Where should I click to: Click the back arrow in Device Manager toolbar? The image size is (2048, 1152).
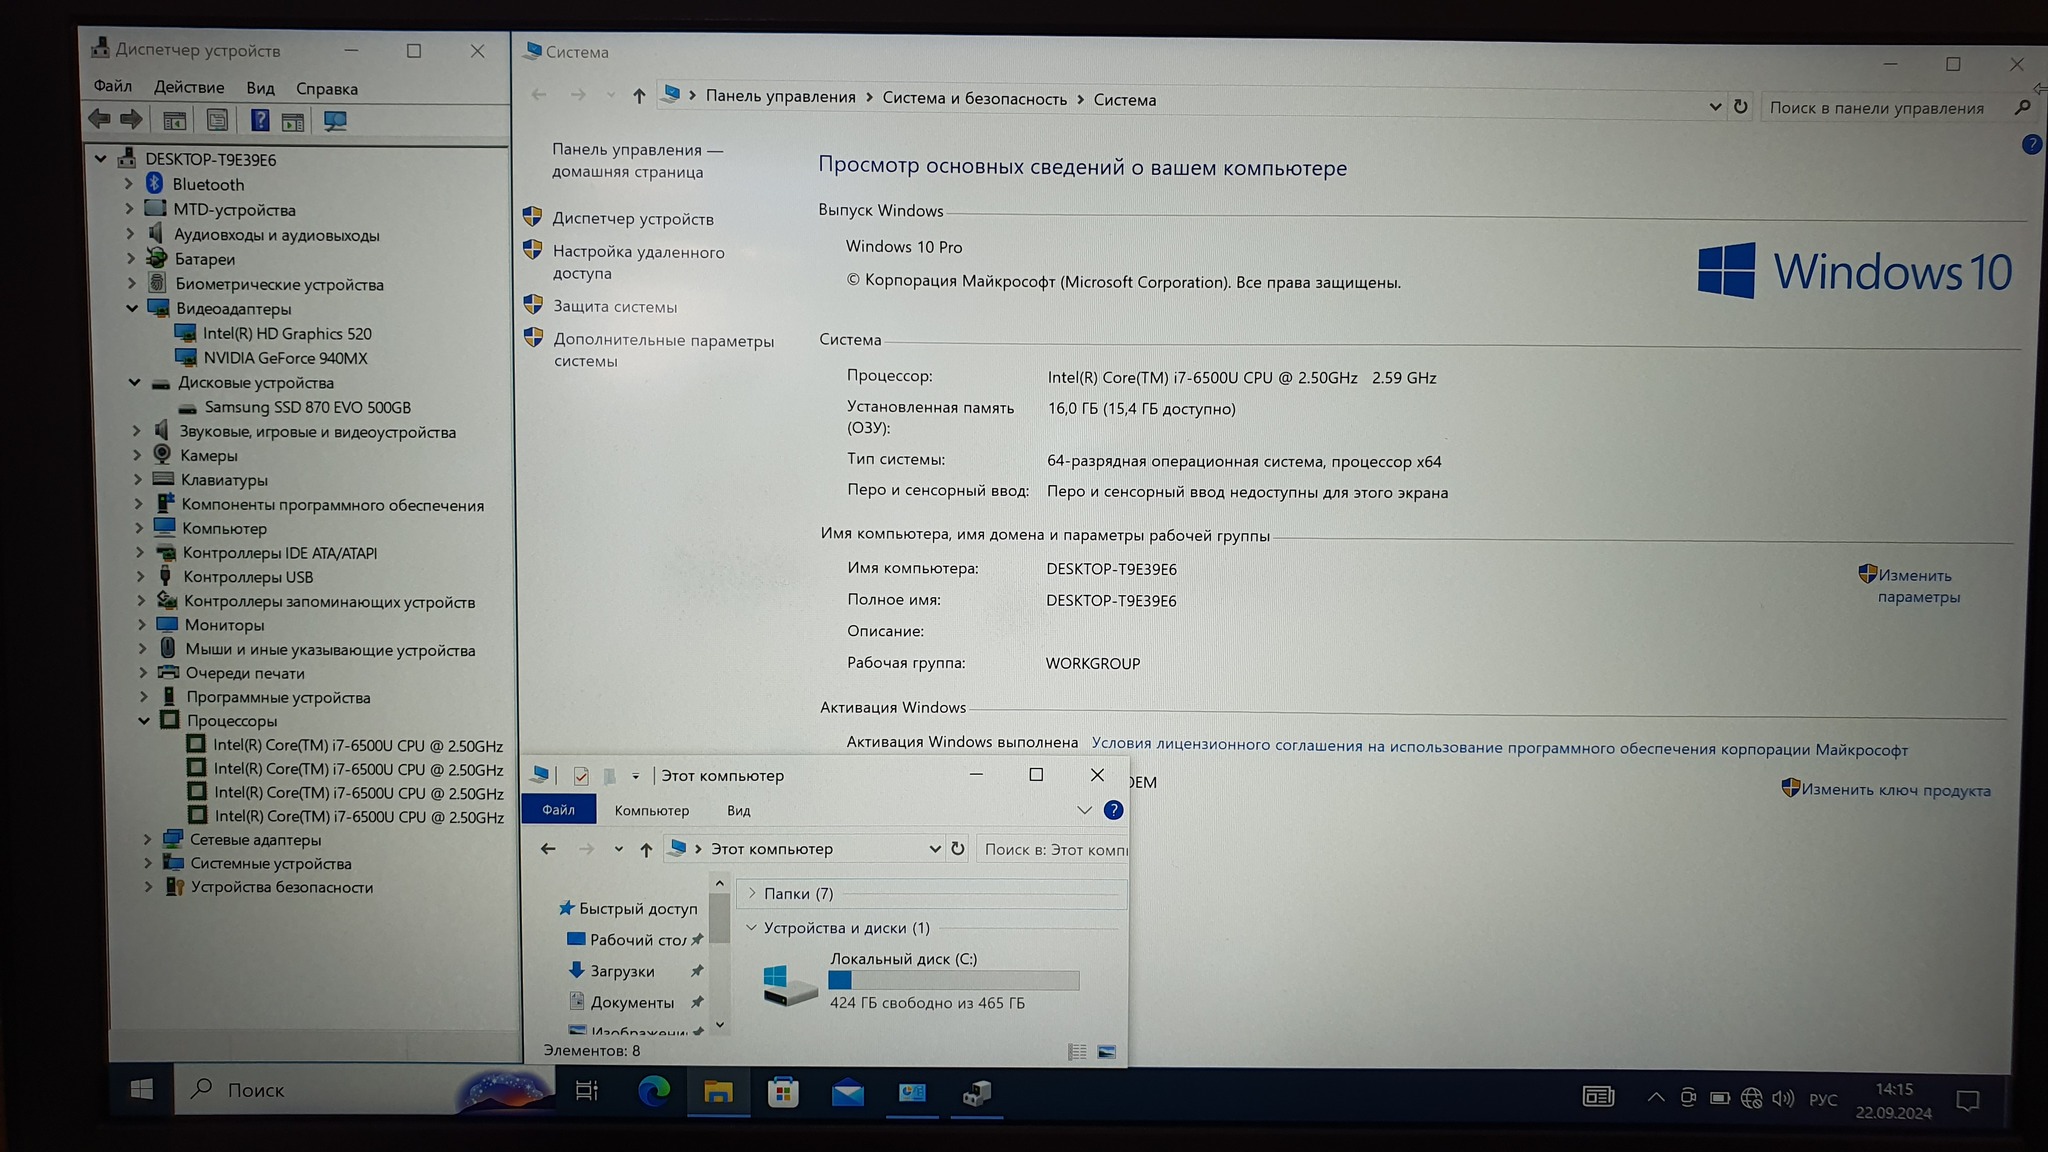pyautogui.click(x=99, y=119)
